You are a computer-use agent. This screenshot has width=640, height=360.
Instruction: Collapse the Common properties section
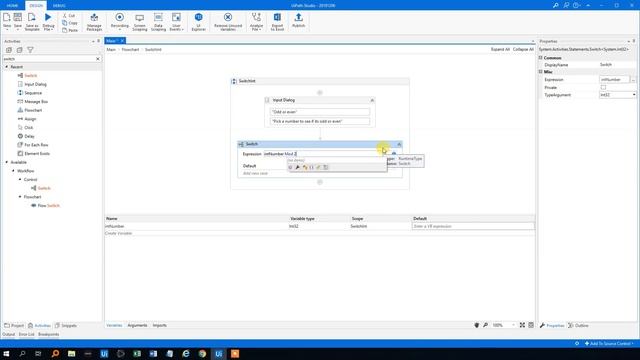click(540, 58)
